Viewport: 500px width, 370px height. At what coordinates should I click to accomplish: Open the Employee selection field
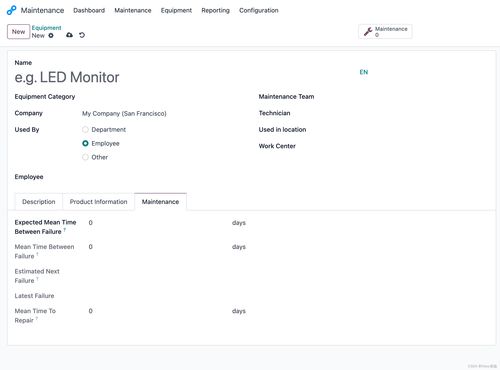coord(163,177)
